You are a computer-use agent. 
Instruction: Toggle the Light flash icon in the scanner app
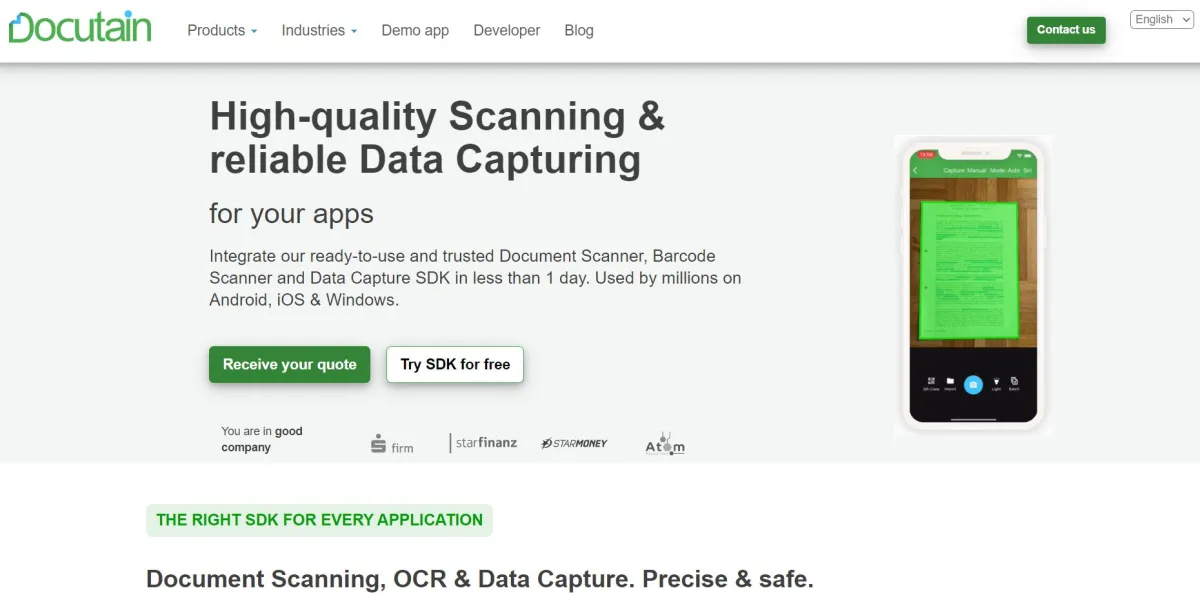(997, 382)
